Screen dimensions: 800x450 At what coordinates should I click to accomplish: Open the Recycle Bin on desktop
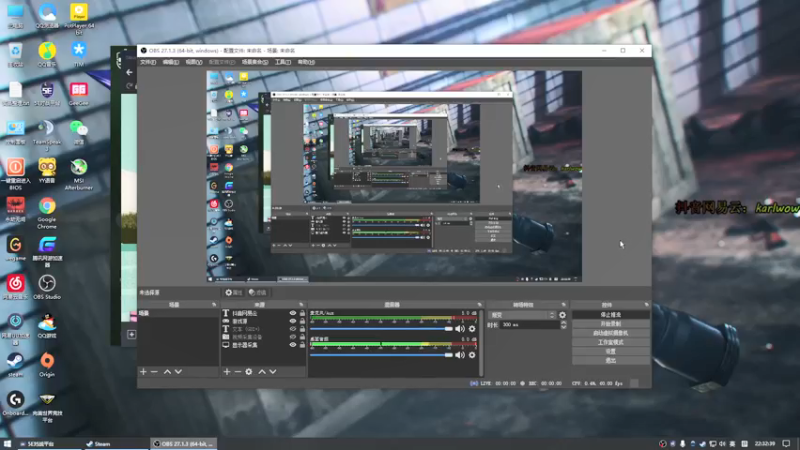pos(15,54)
